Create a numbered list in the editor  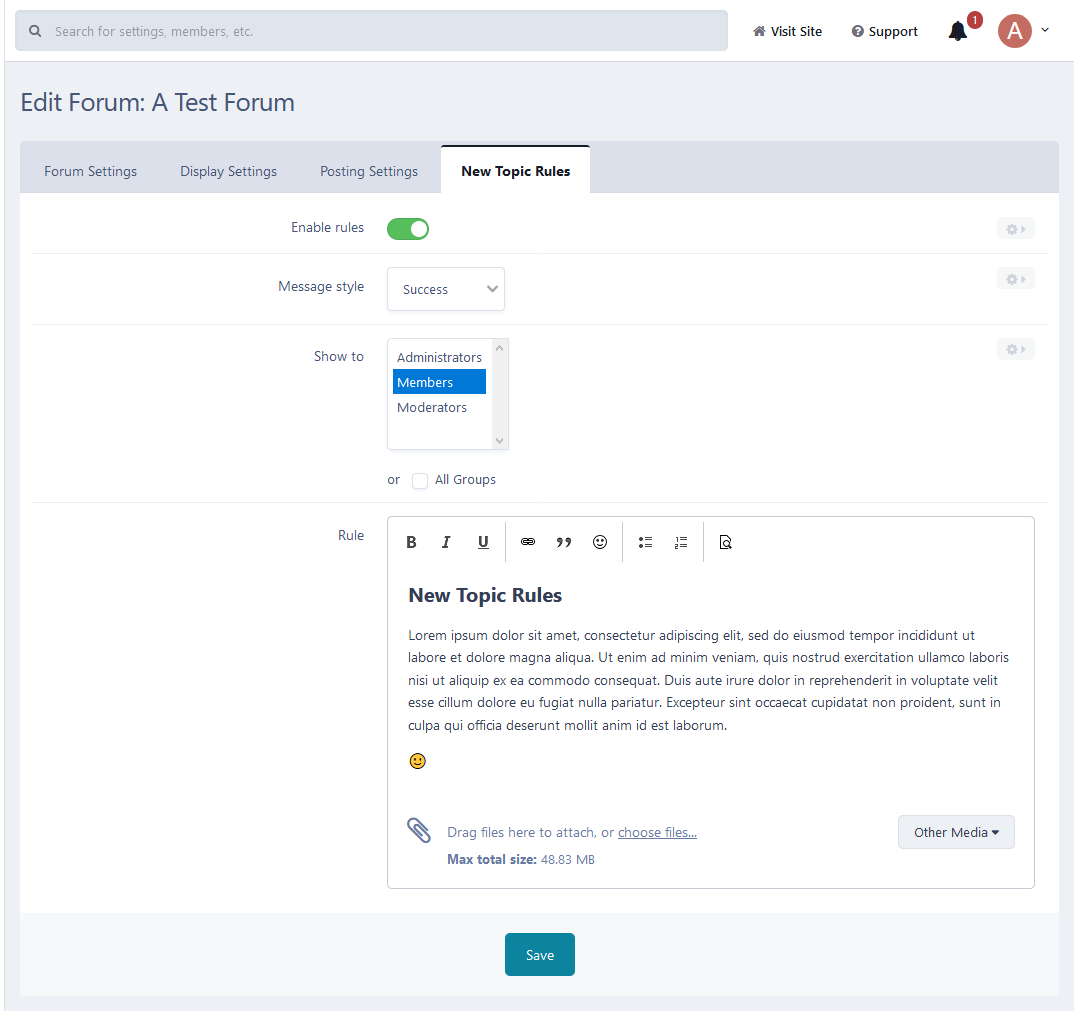[681, 541]
